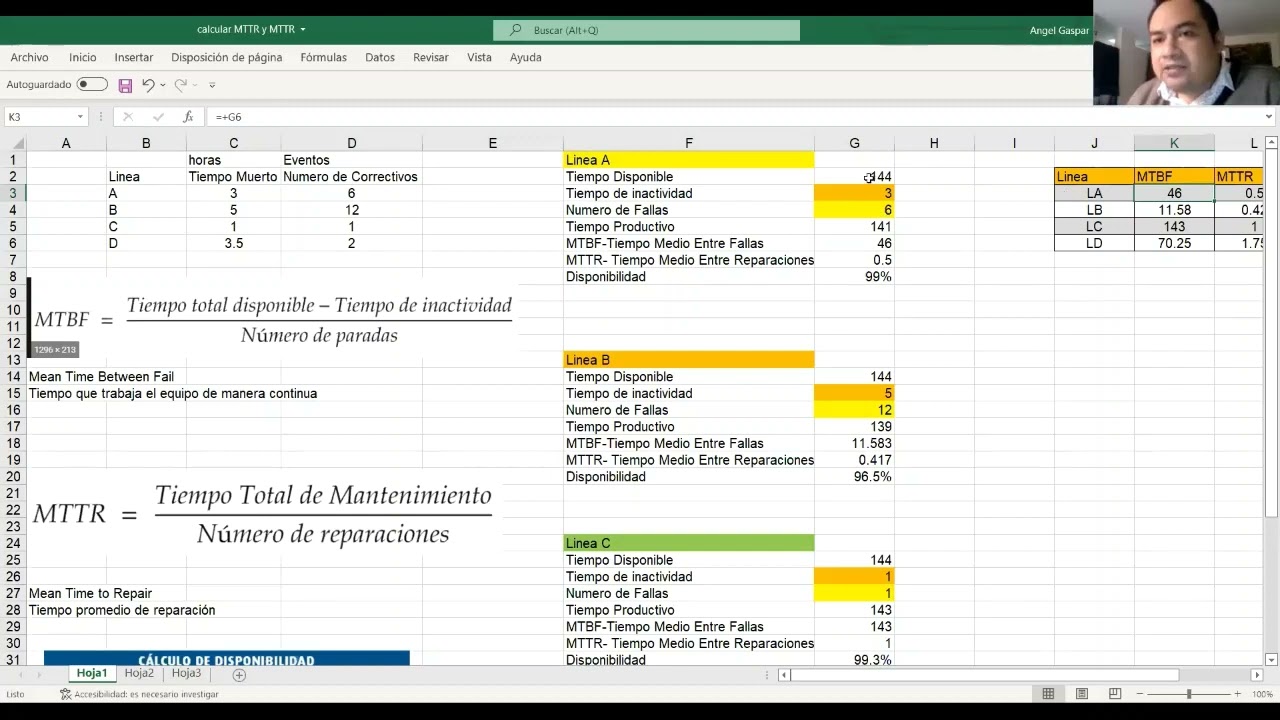Open the Vista ribbon tab
Screen dimensions: 1280x720
[x=480, y=58]
